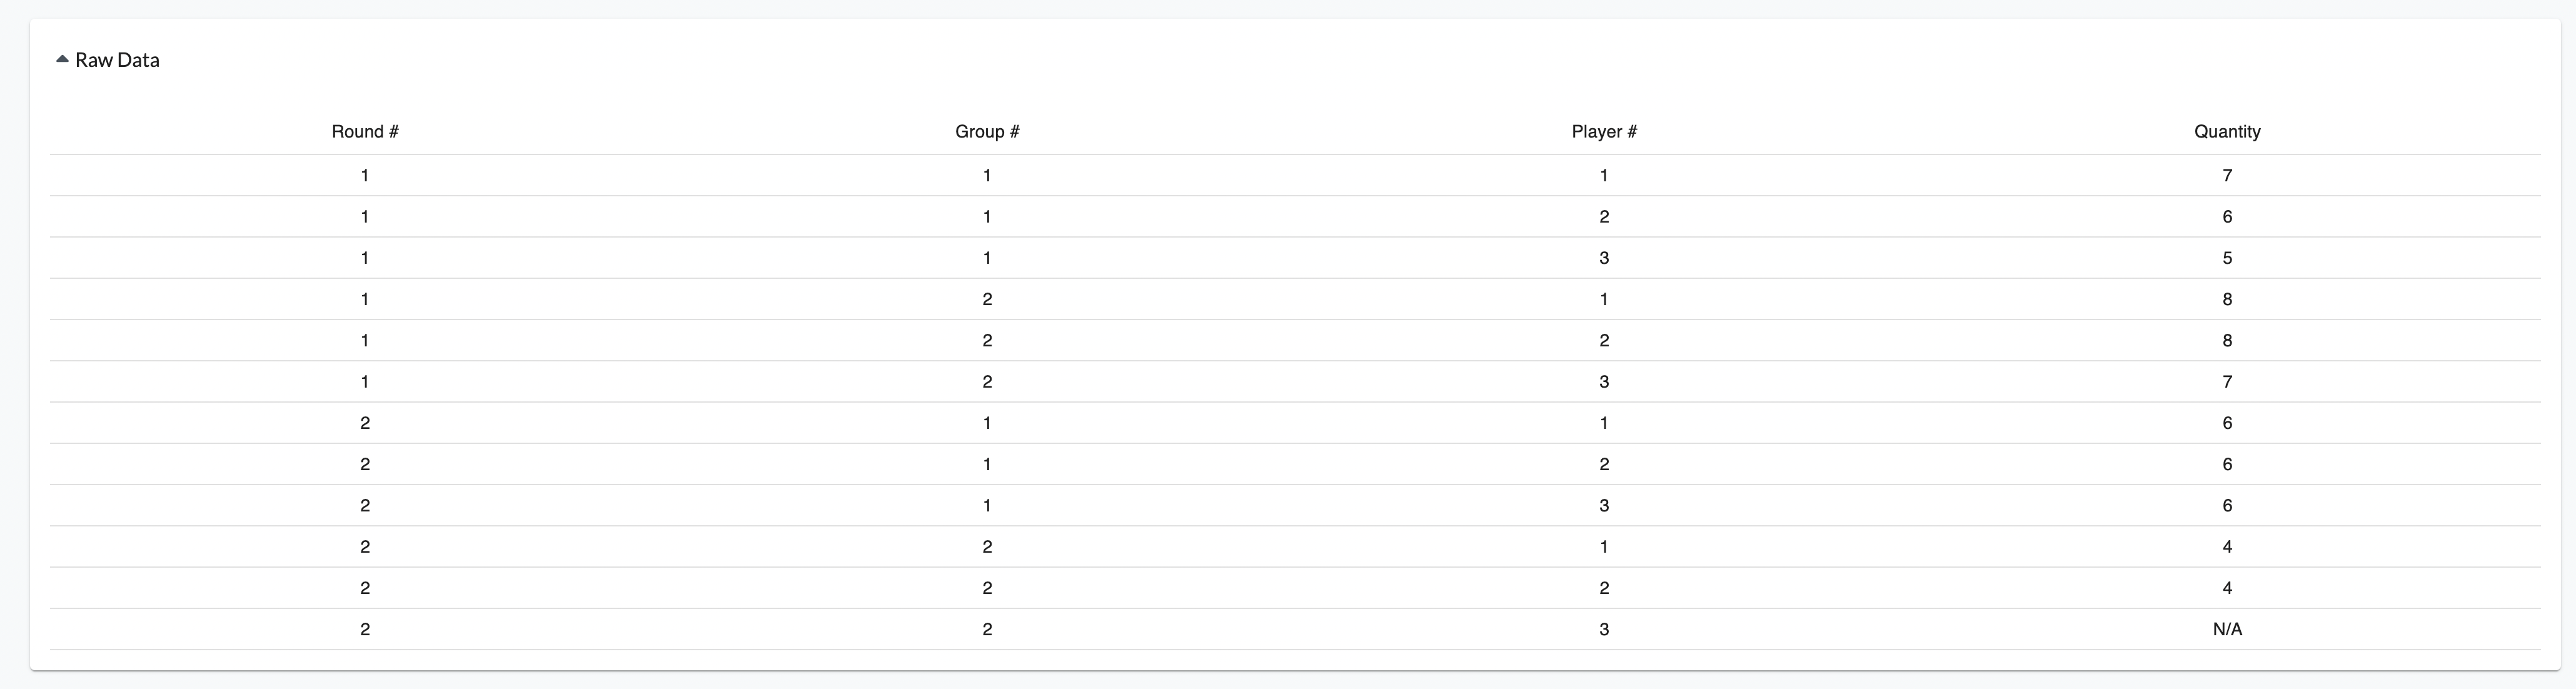Select the Quantity column header

point(2227,132)
